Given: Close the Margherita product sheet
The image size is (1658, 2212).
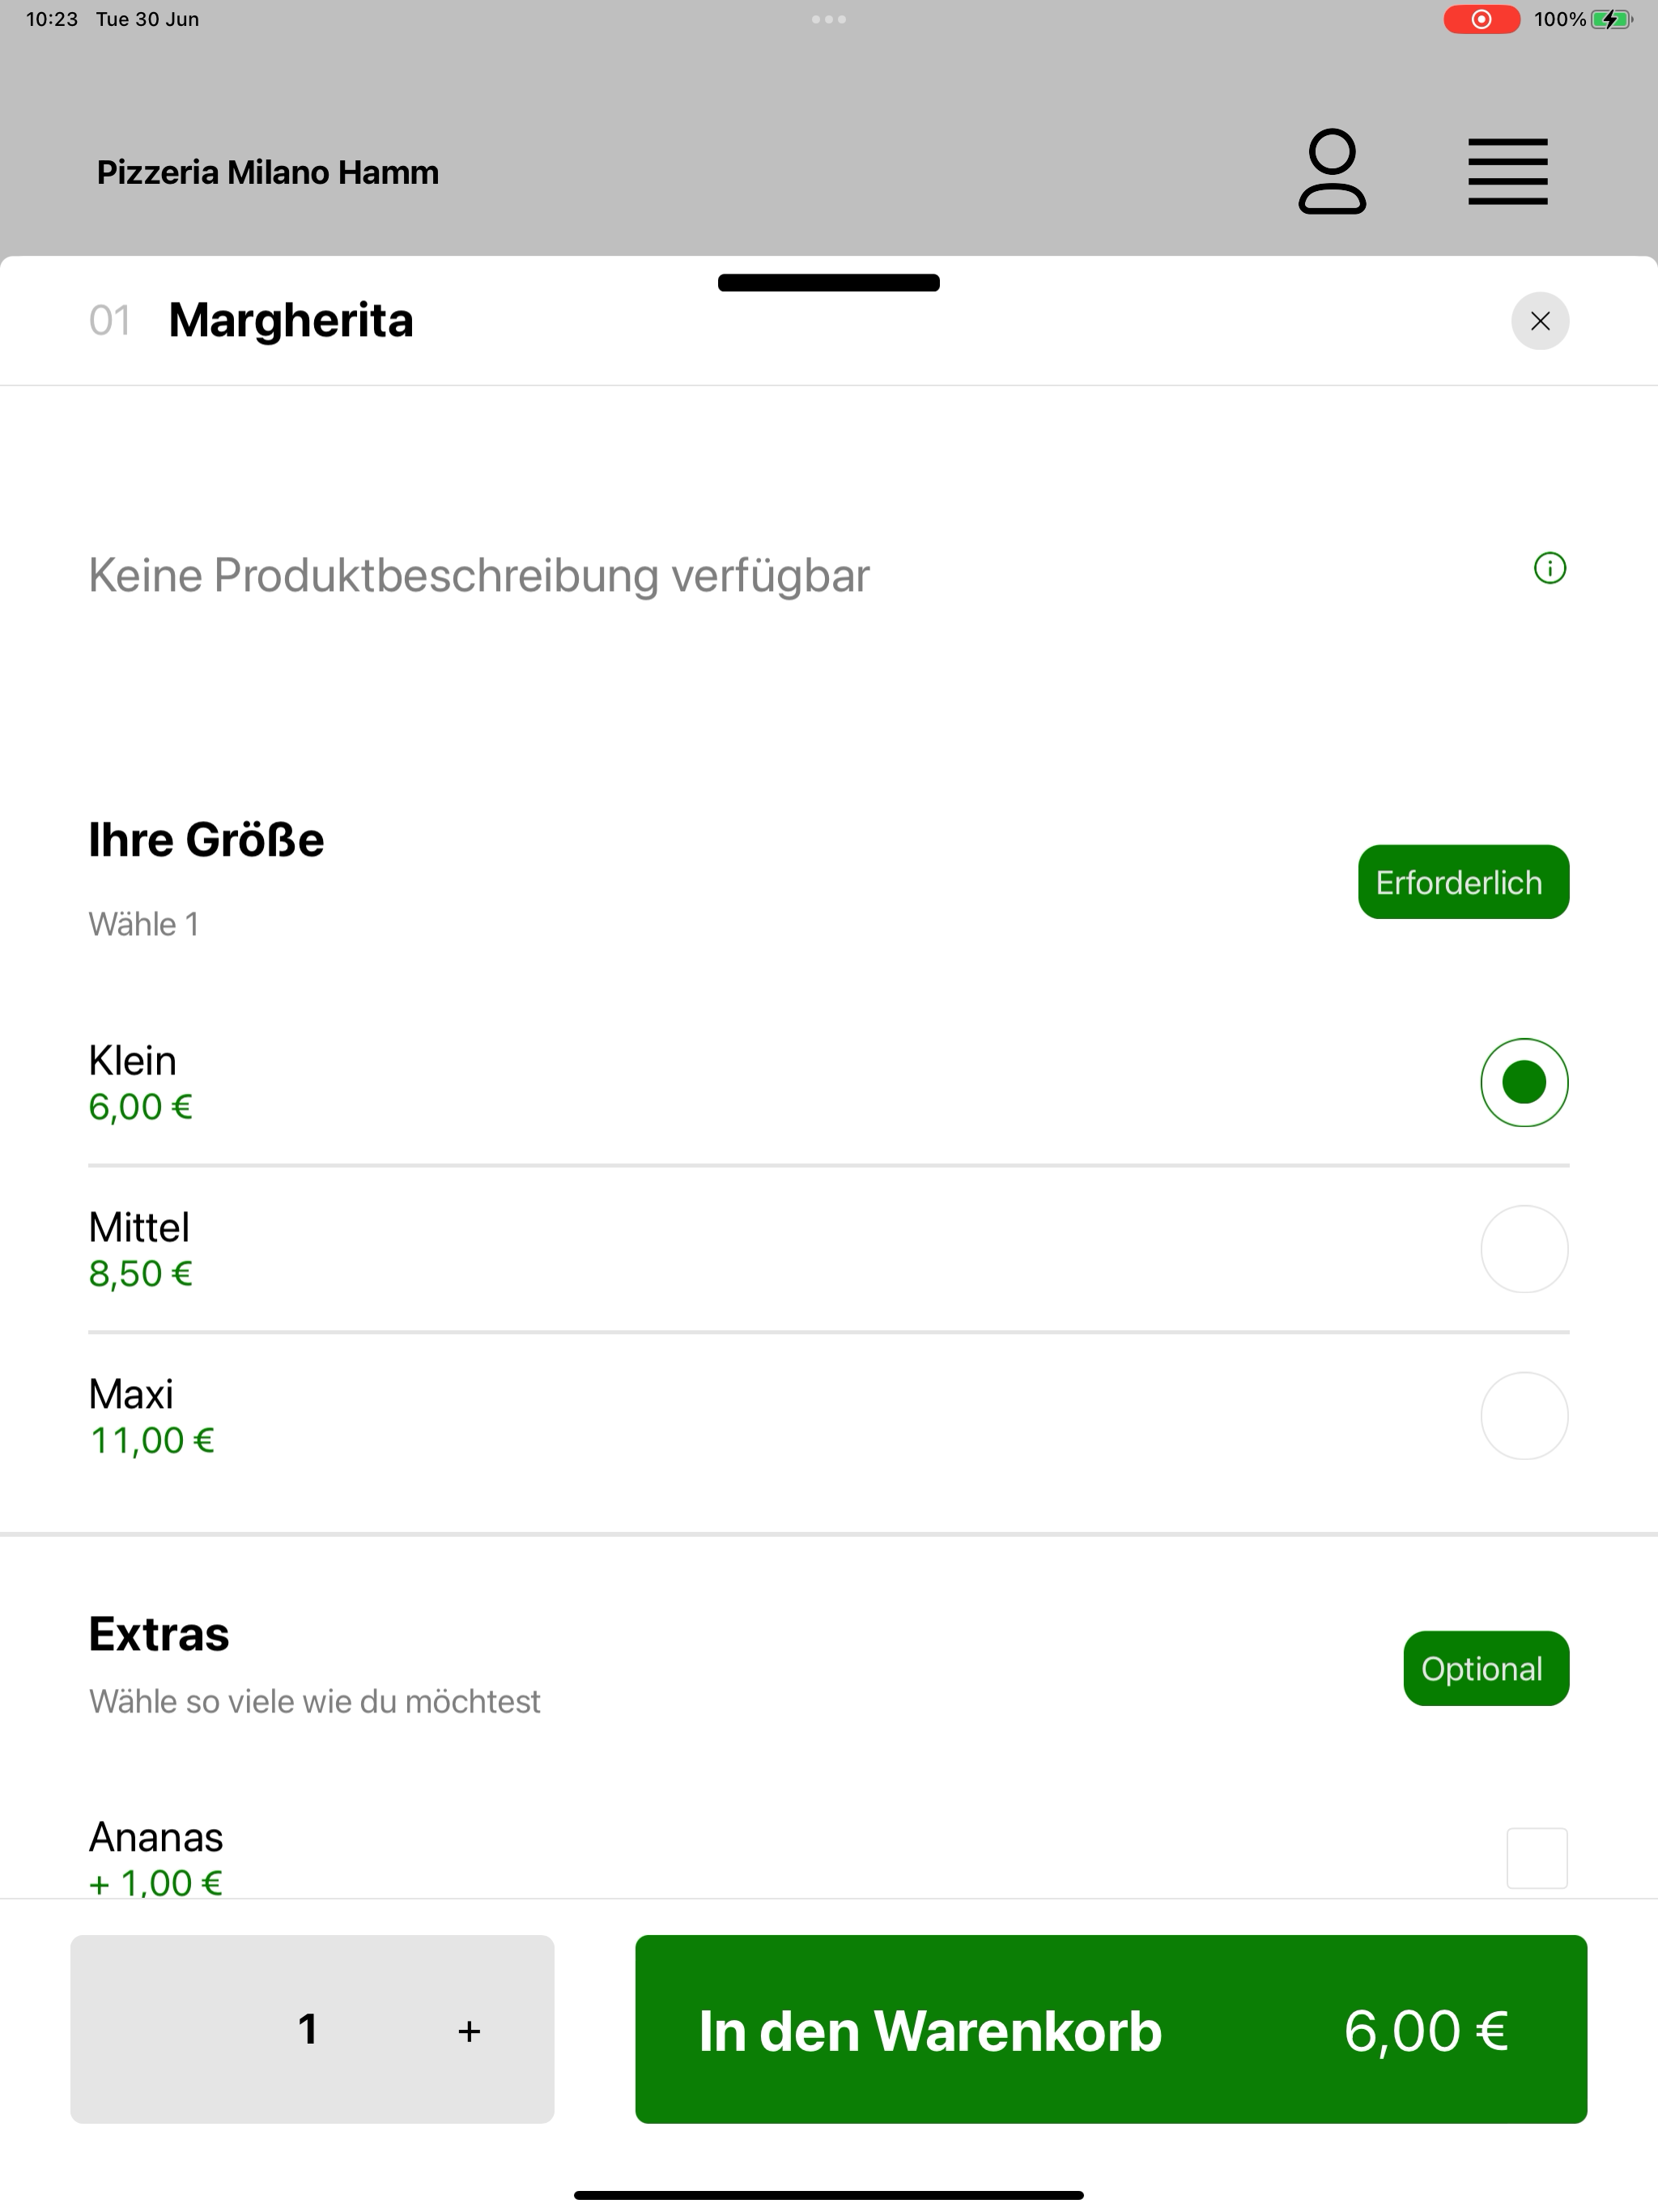Looking at the screenshot, I should (x=1539, y=321).
